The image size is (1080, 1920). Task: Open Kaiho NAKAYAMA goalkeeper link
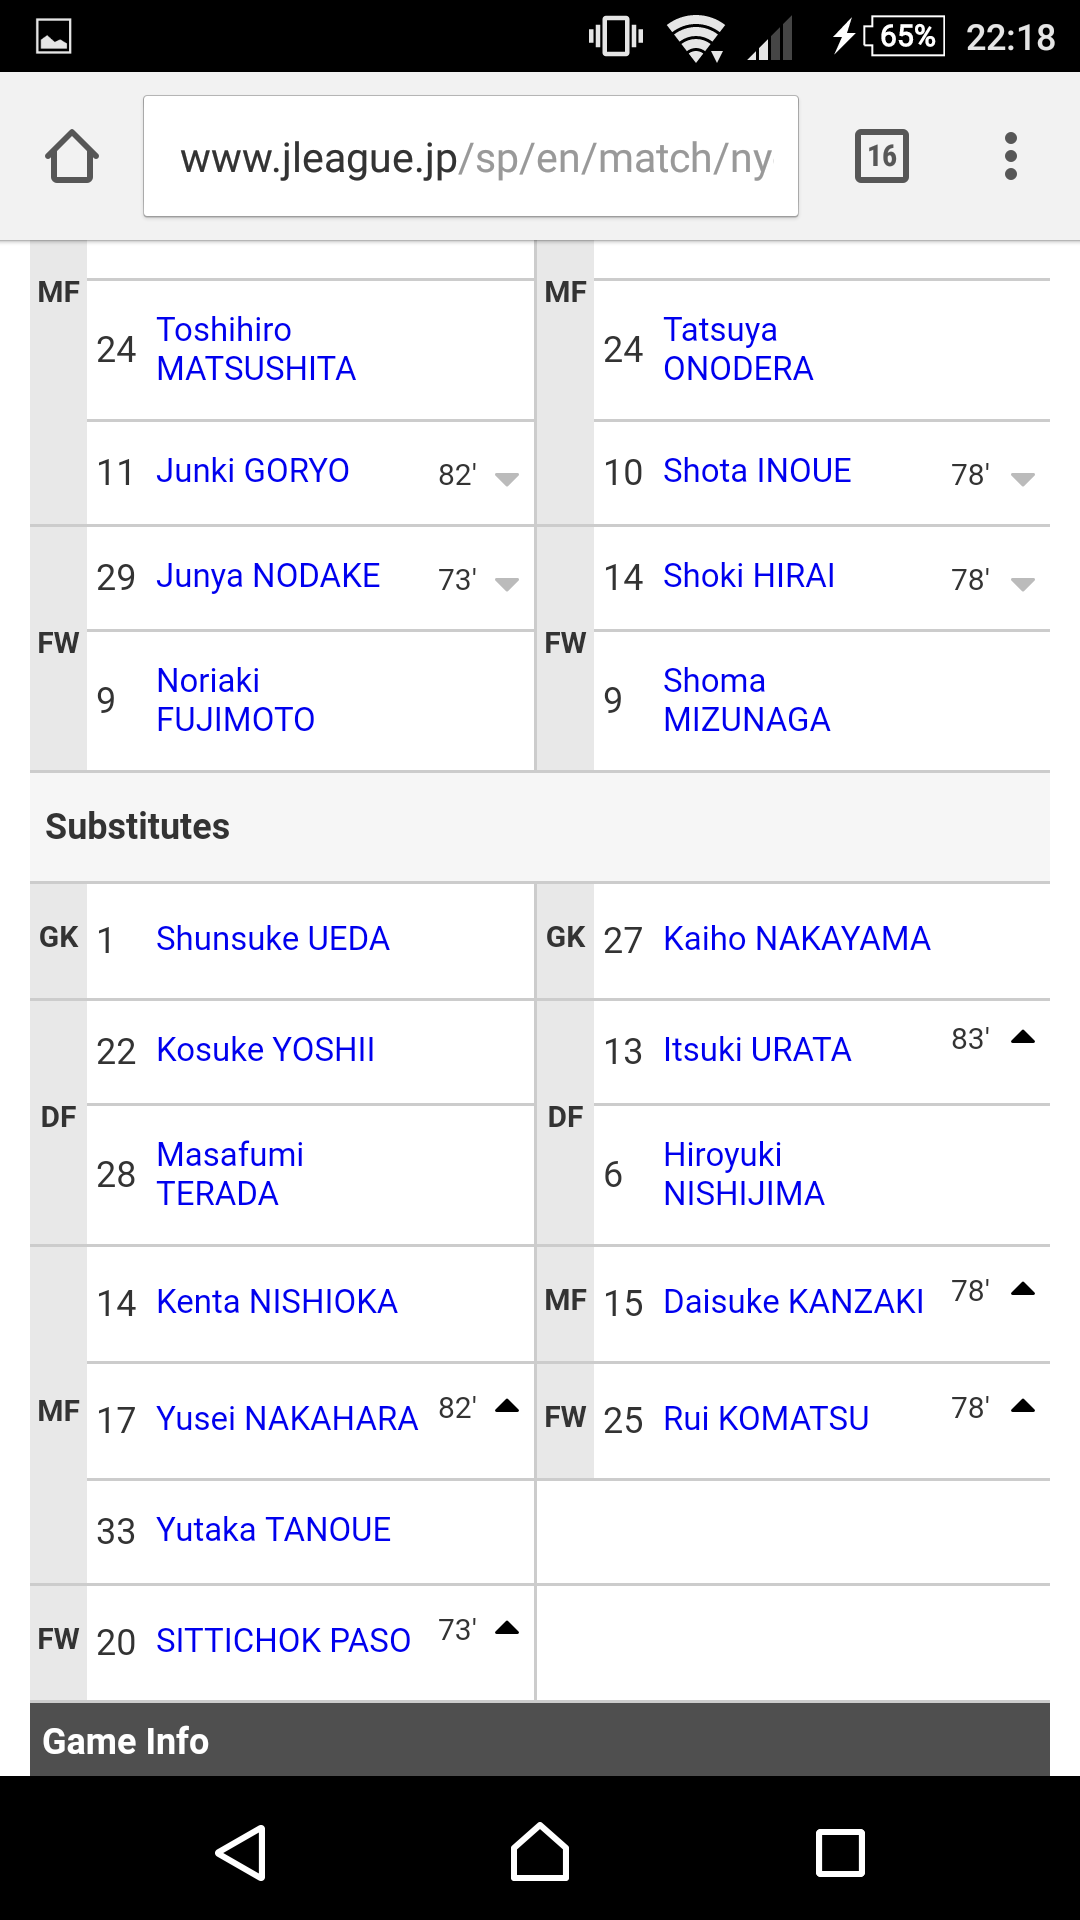point(797,939)
